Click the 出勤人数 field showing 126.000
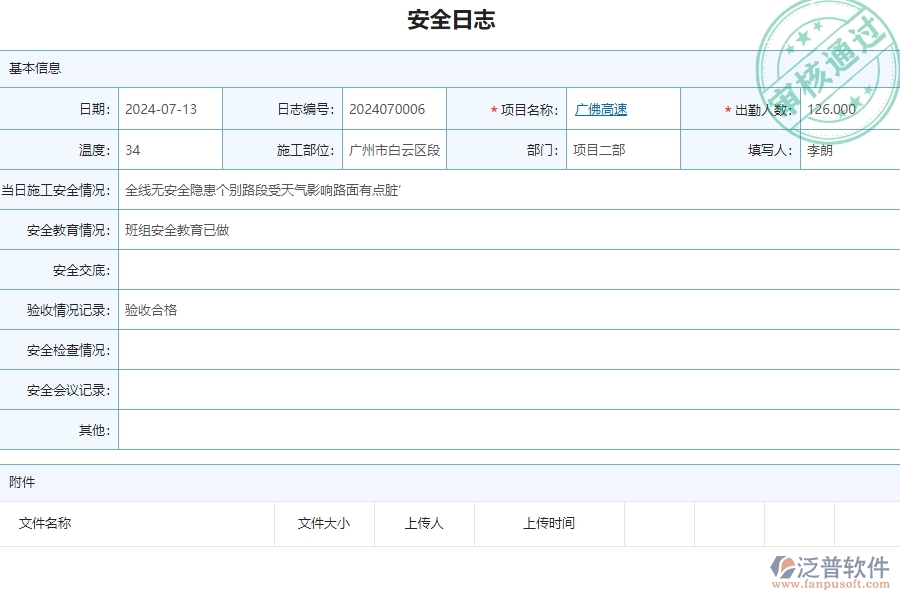Viewport: 900px width, 600px height. 832,109
